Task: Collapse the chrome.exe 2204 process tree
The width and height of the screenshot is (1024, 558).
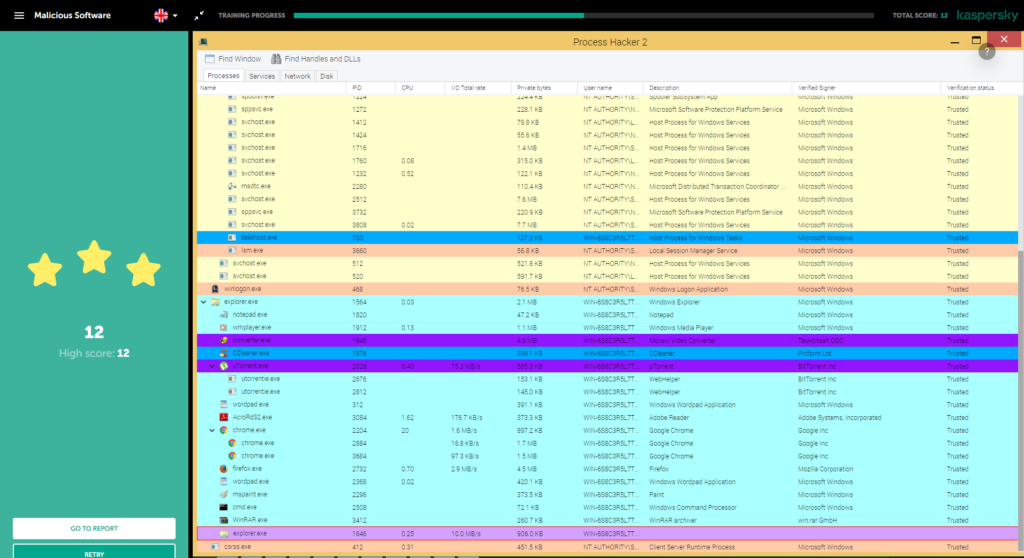Action: coord(212,430)
